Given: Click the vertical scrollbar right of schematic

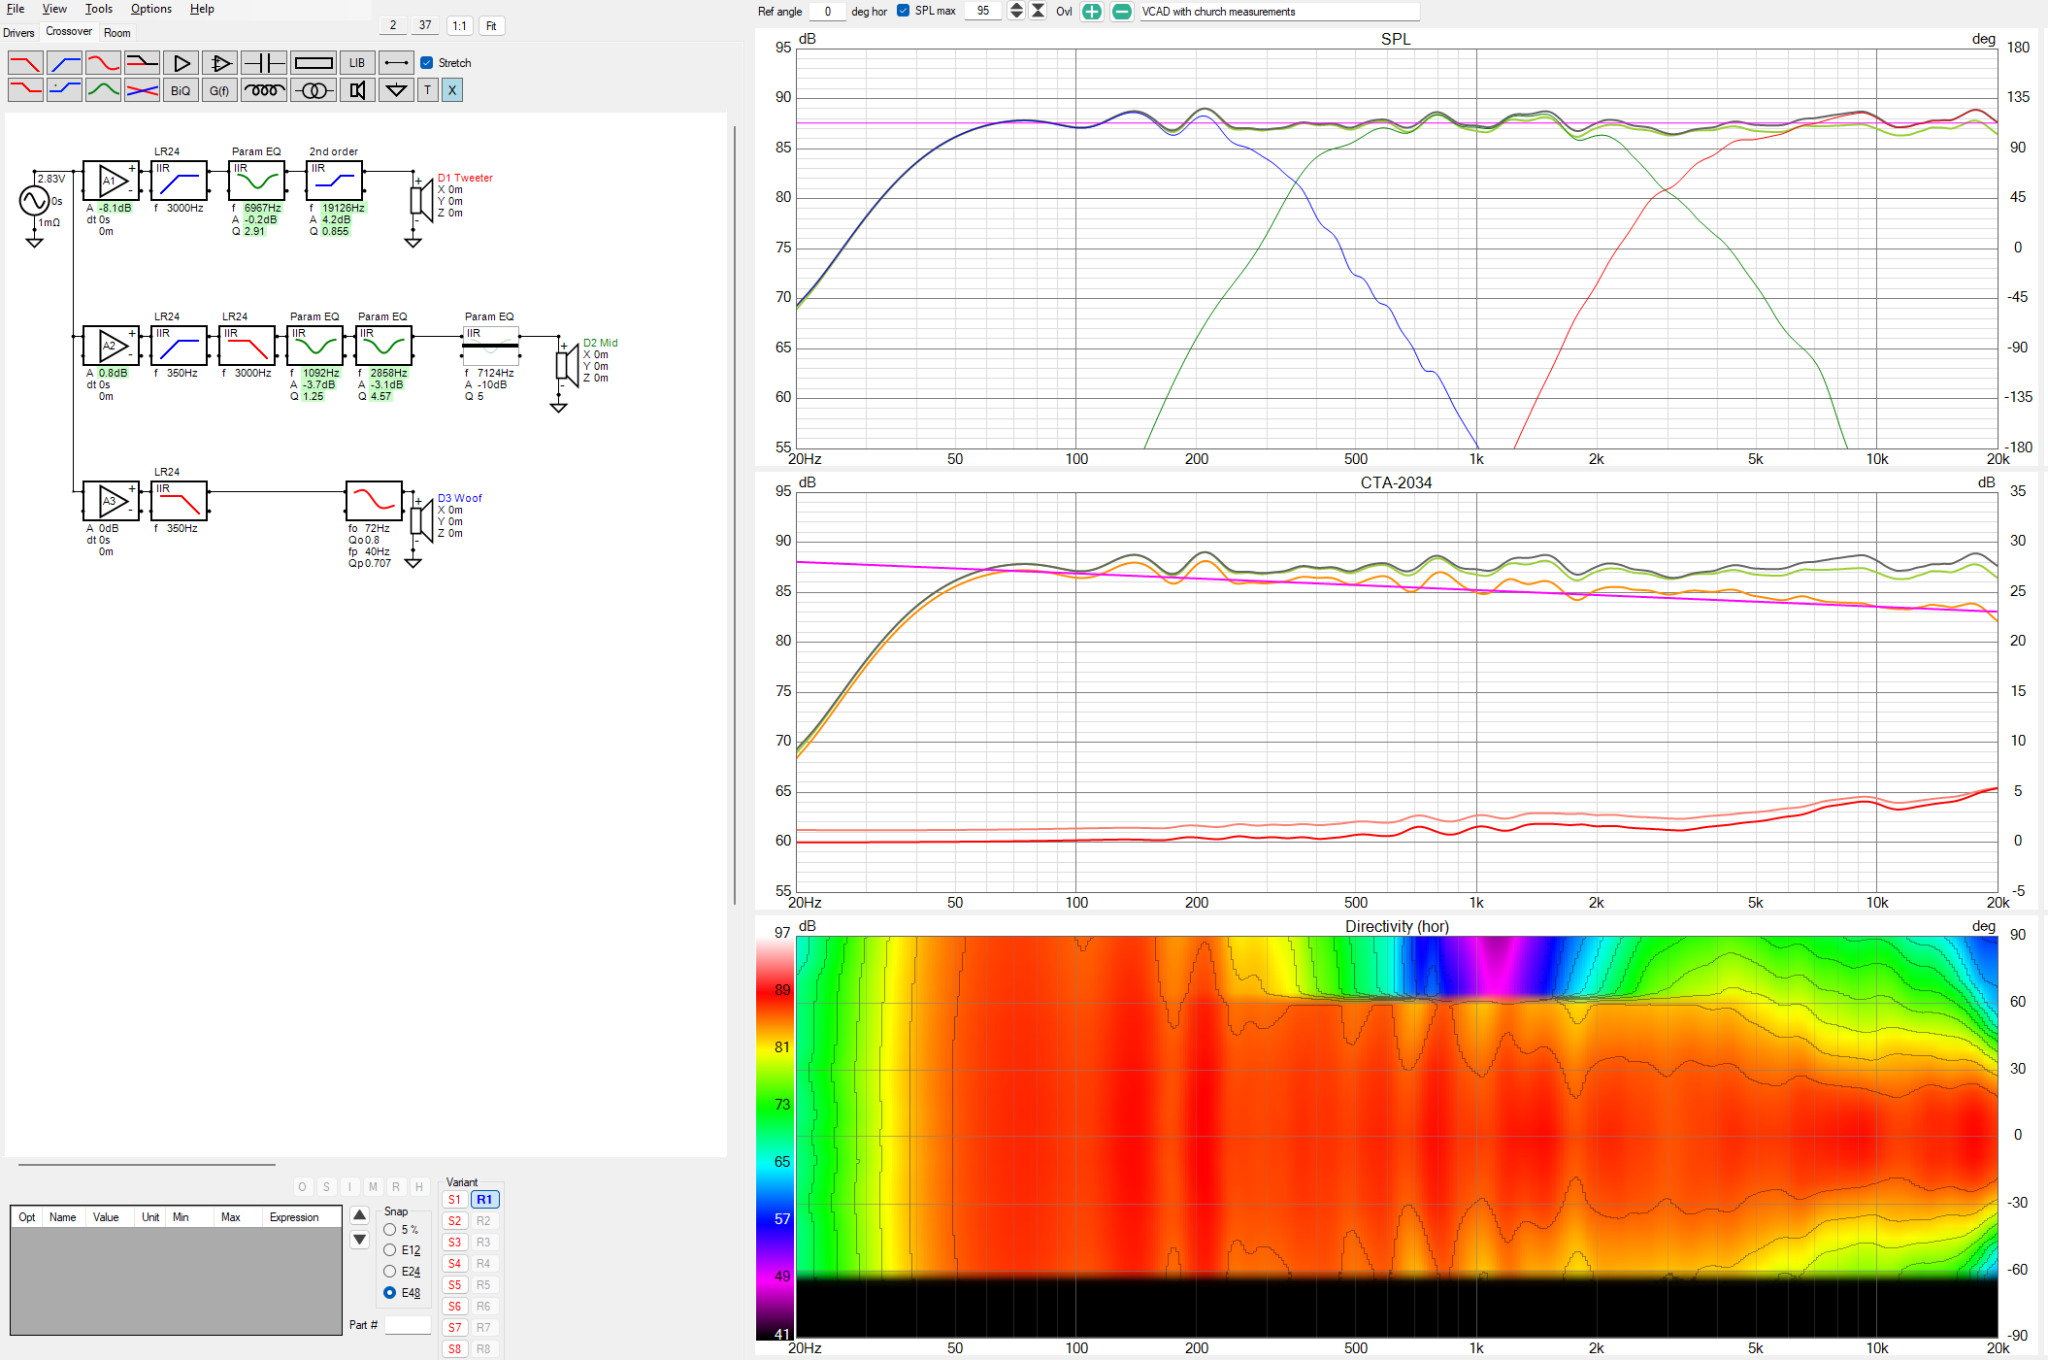Looking at the screenshot, I should pos(735,515).
